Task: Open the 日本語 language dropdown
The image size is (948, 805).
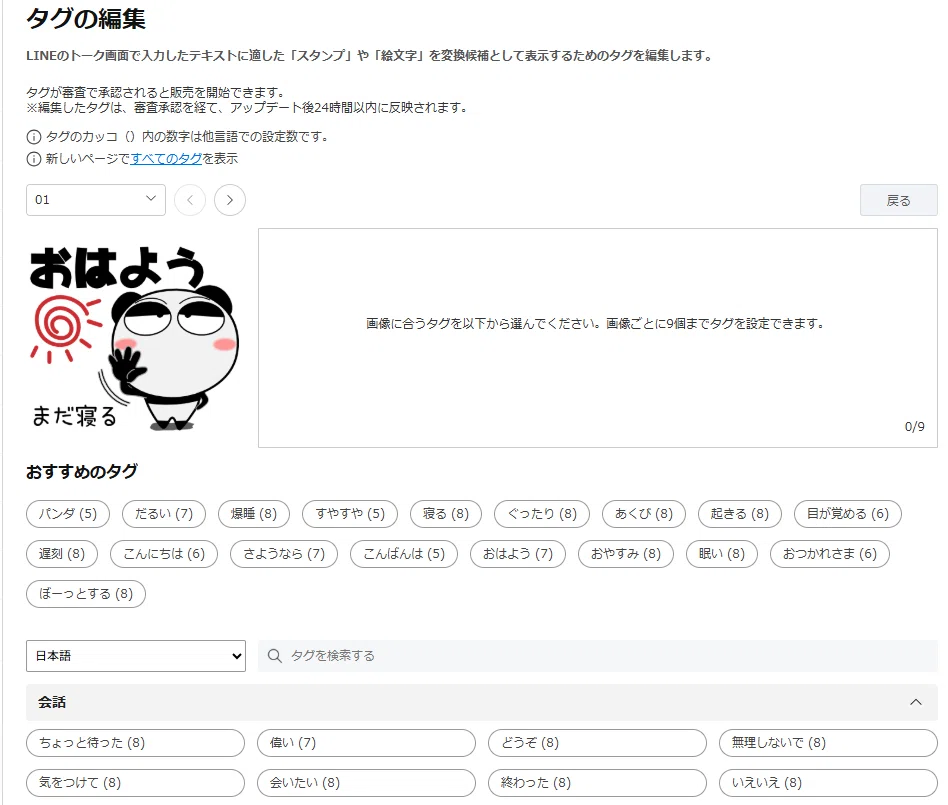Action: [x=136, y=656]
